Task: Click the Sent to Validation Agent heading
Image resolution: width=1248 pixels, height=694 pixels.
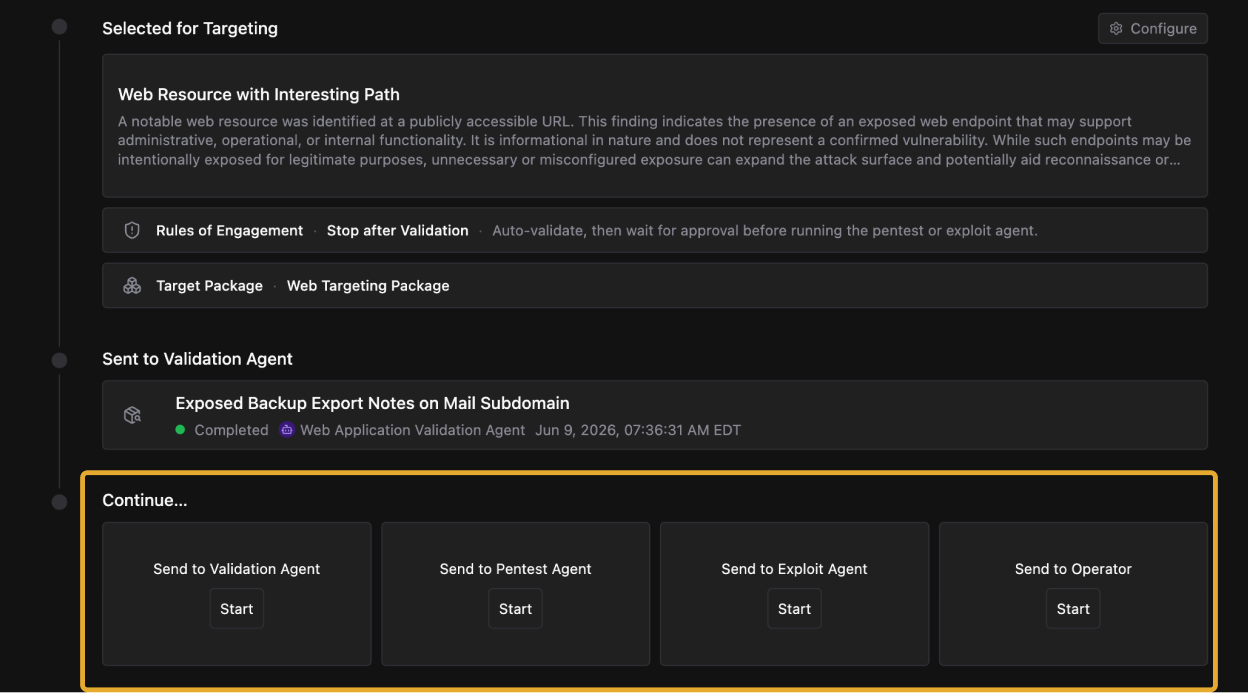Action: (197, 359)
